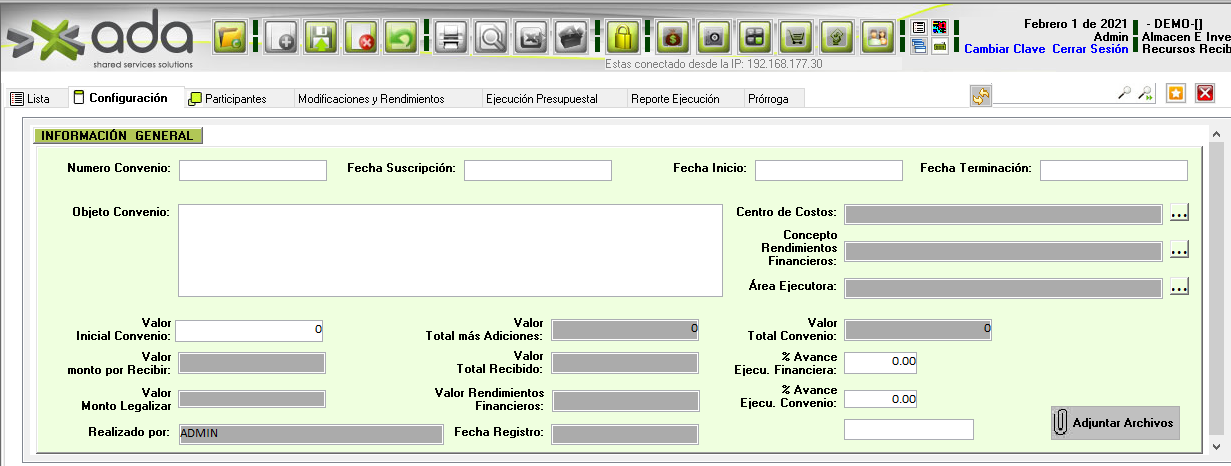
Task: Click the Numero Convenio input field
Action: tap(253, 170)
